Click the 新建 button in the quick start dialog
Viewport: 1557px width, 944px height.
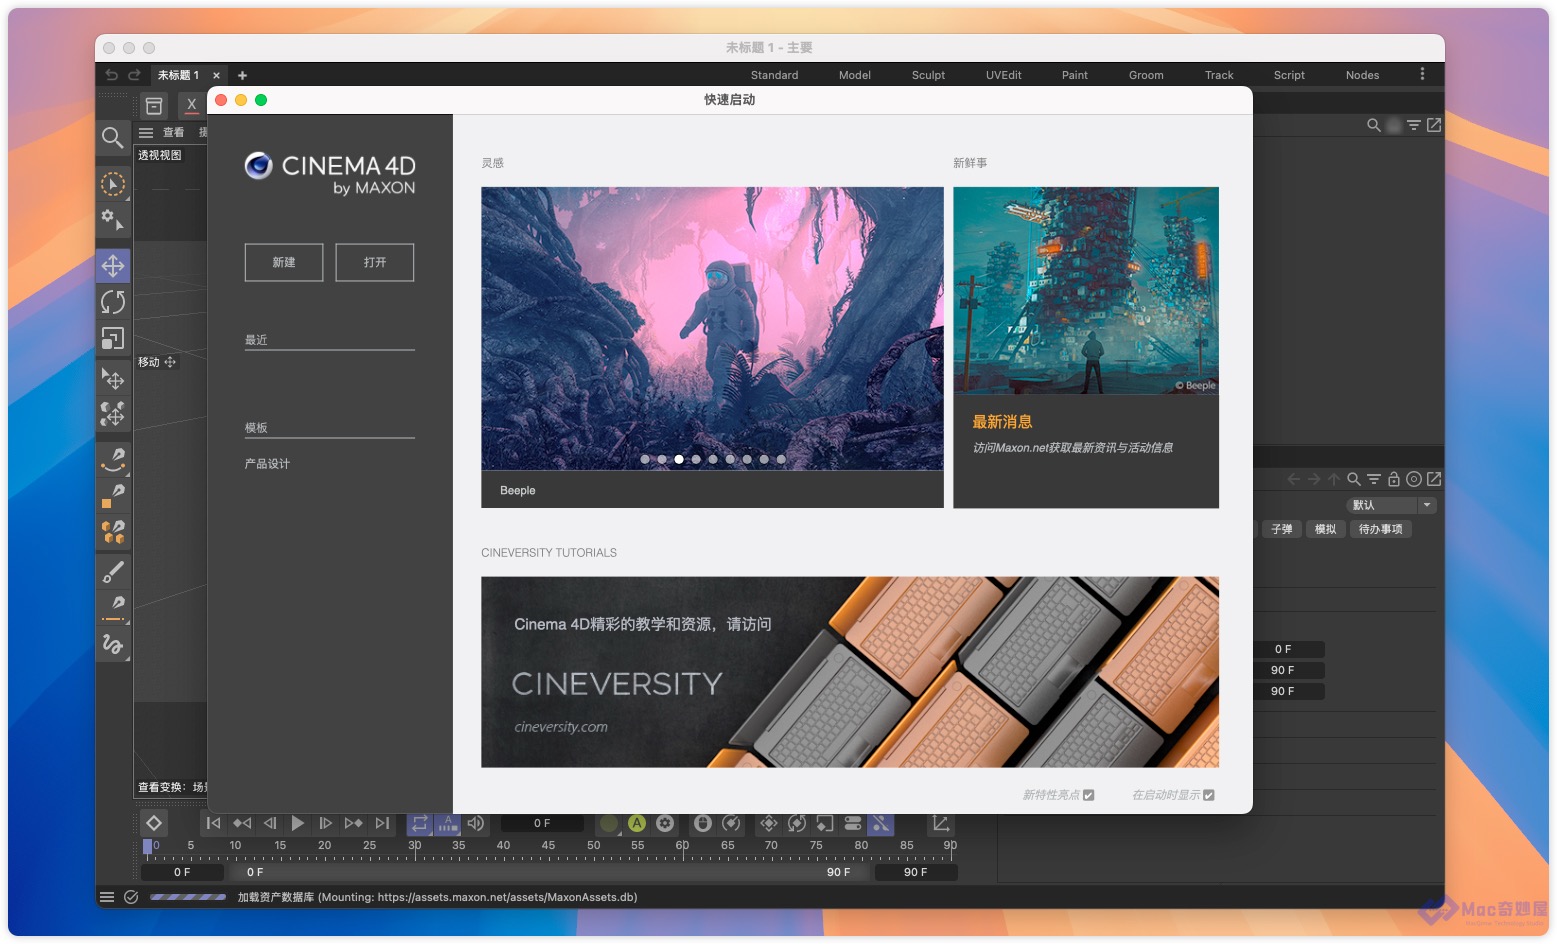coord(284,262)
